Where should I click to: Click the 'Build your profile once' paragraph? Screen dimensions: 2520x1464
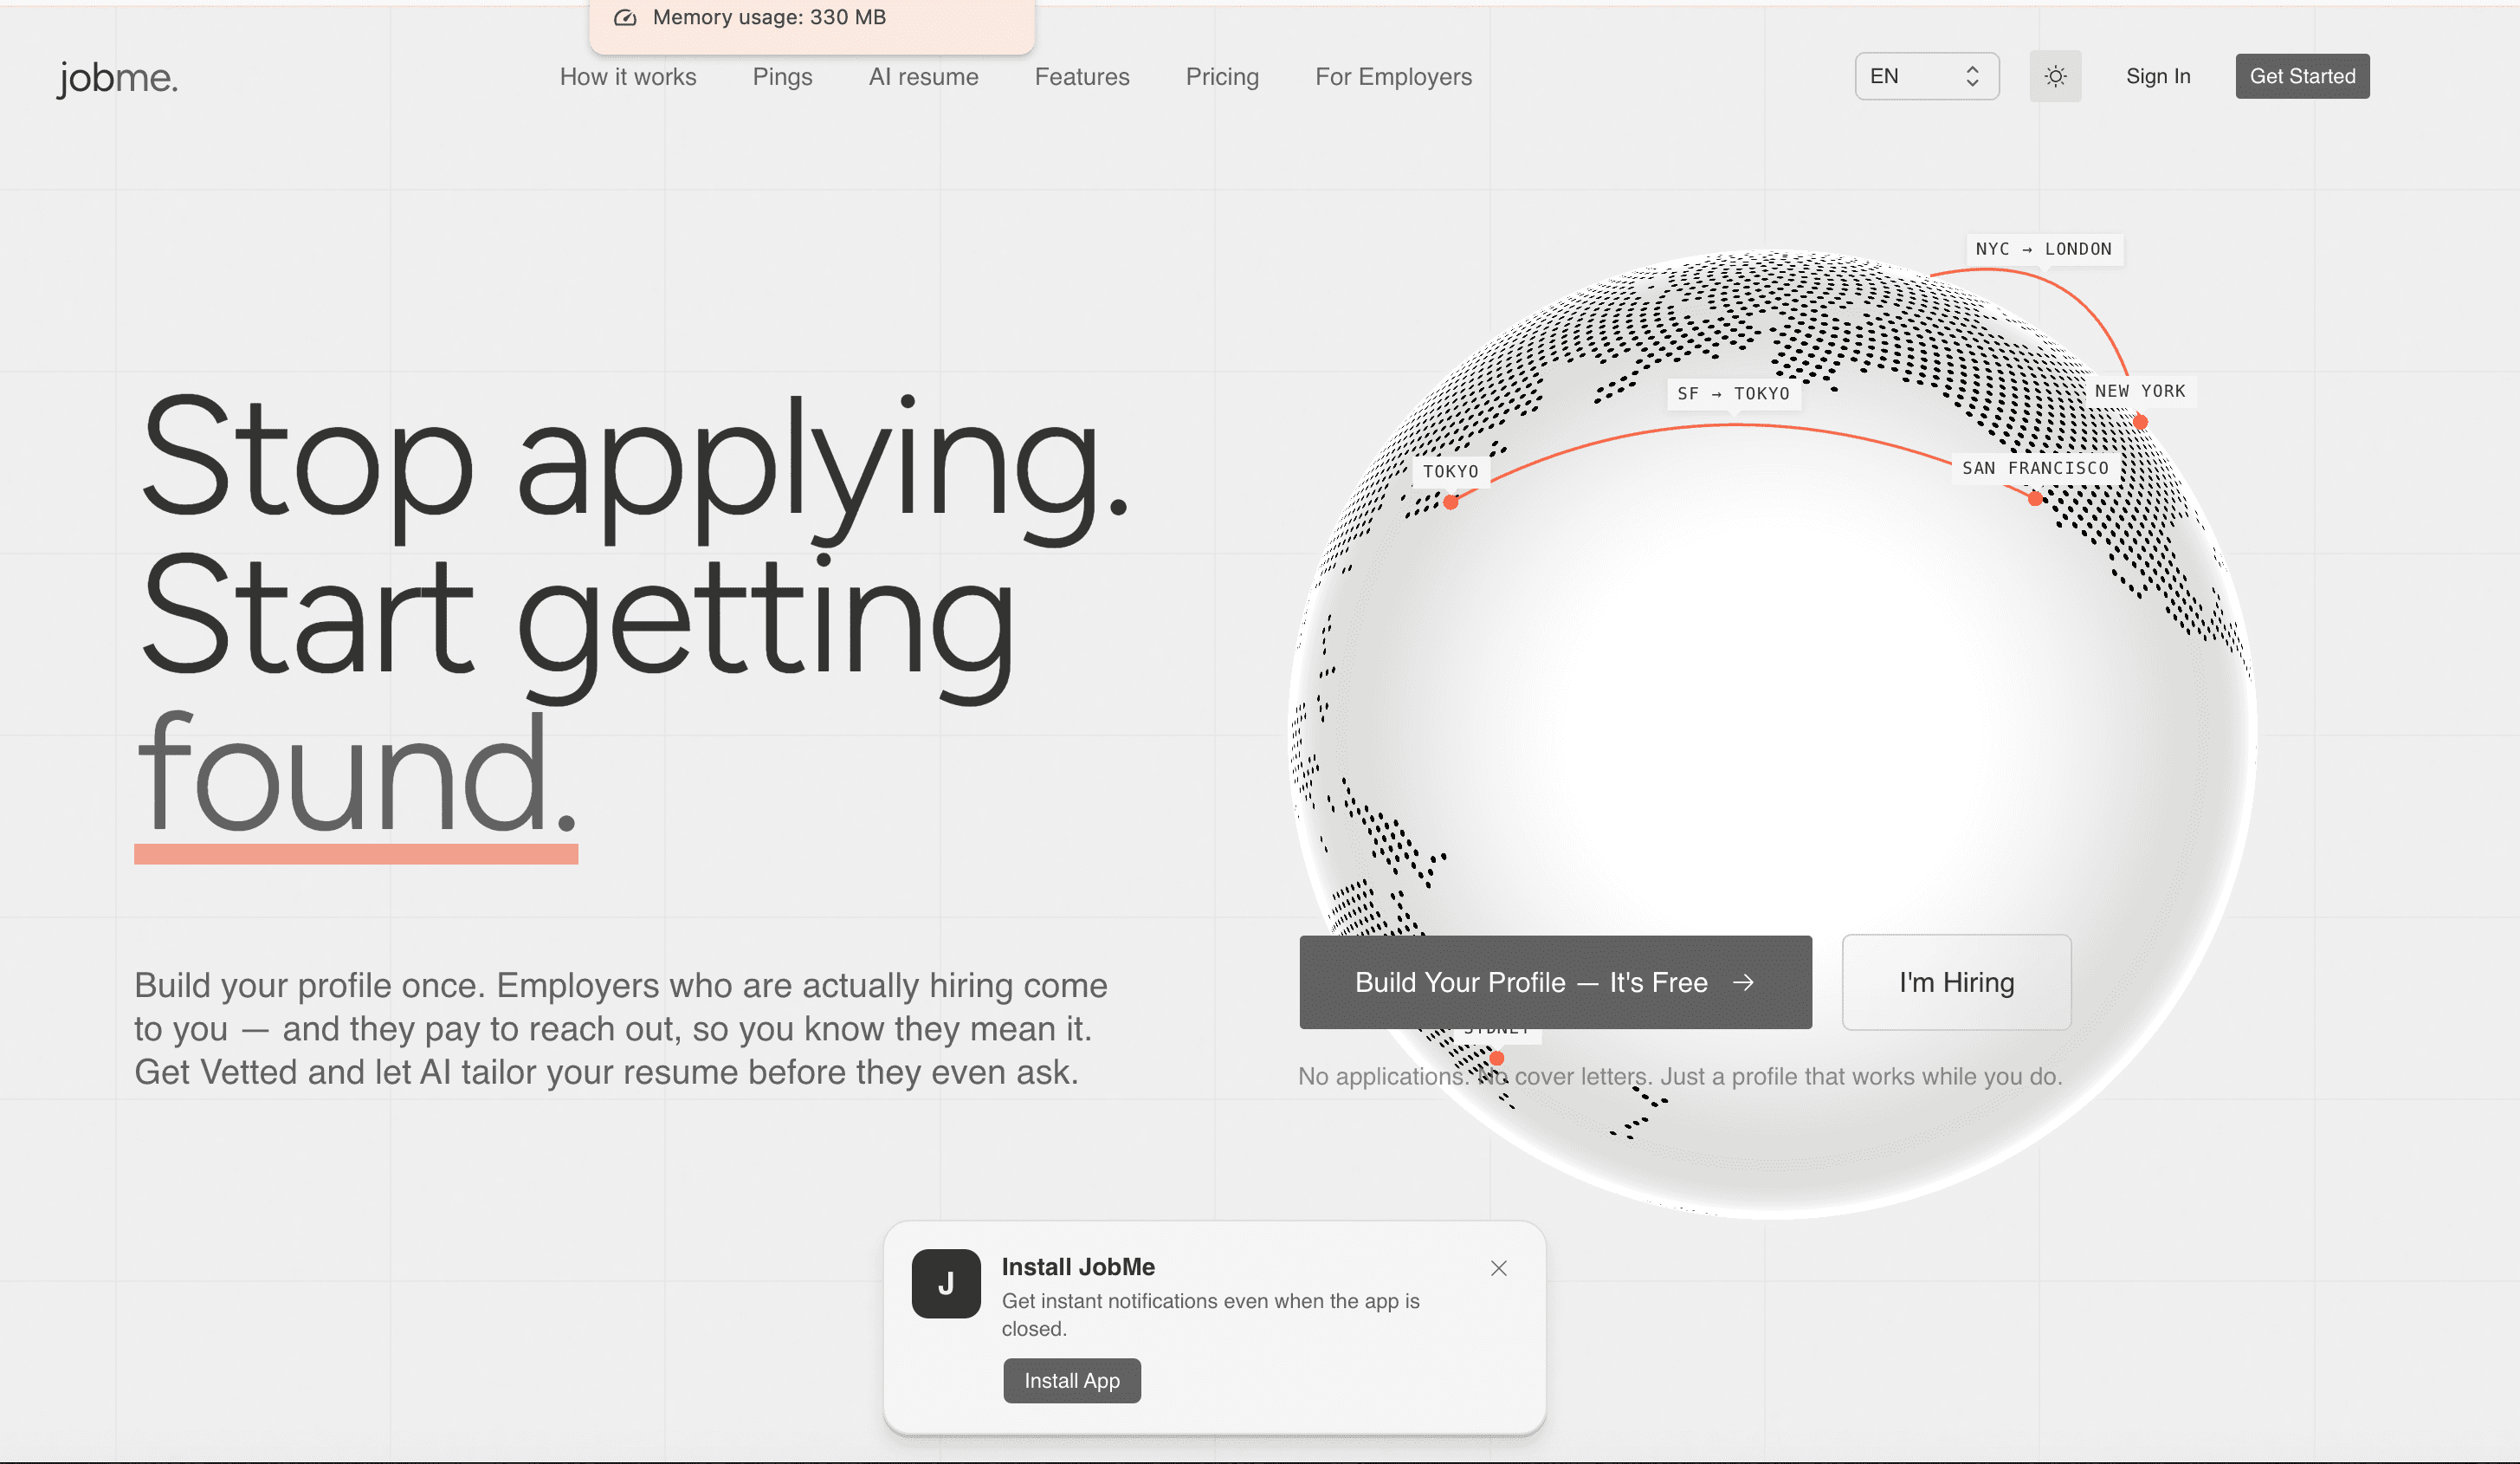[x=621, y=1028]
